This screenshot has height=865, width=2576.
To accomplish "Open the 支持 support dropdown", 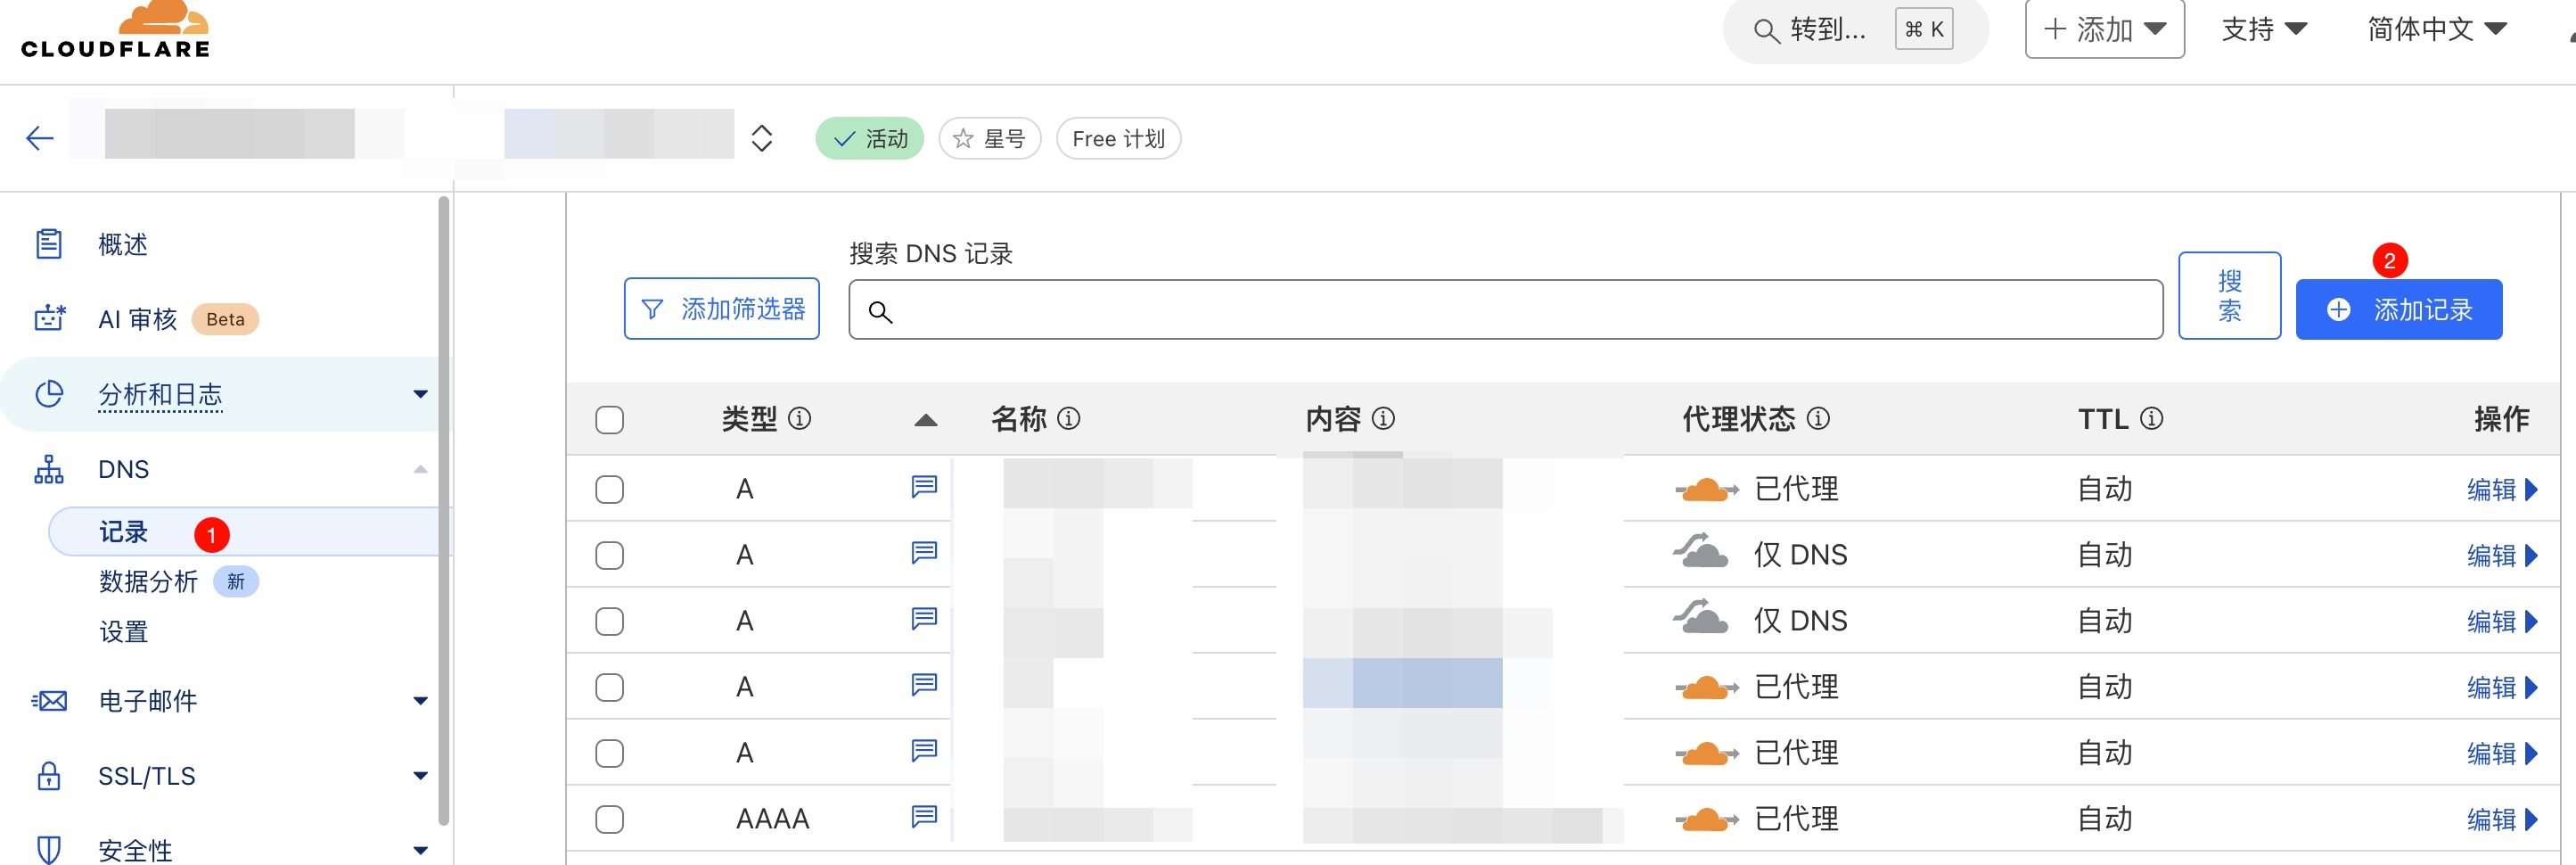I will coord(2264,29).
